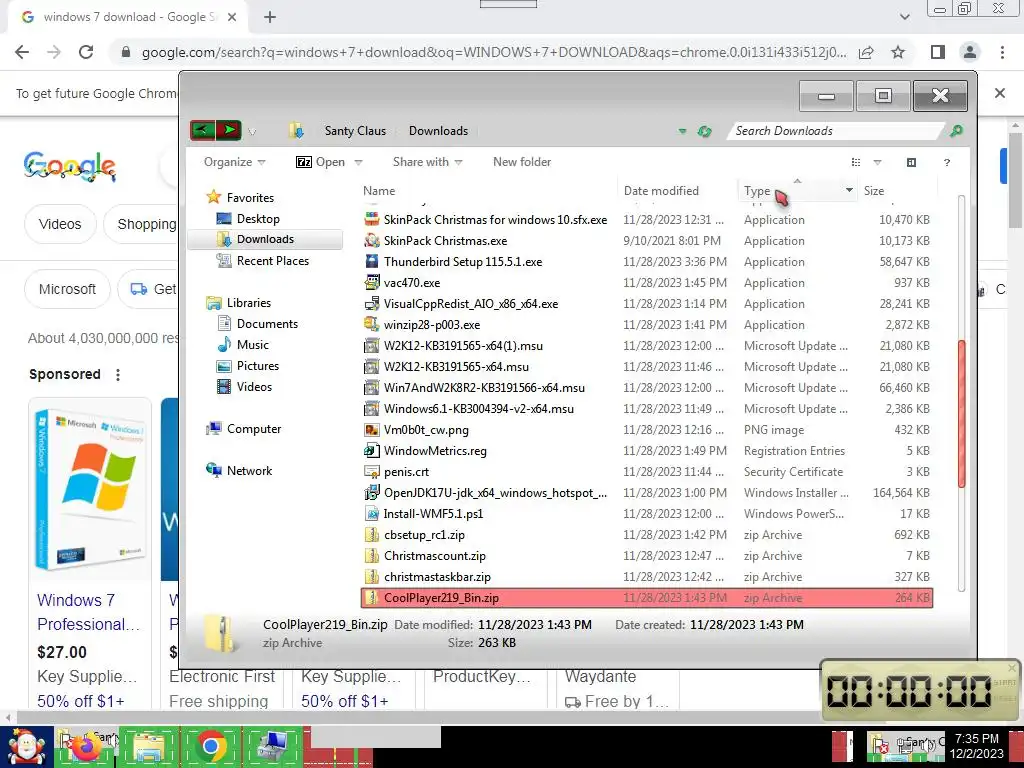Open the Chrome profile avatar
Viewport: 1024px width, 768px height.
[x=970, y=52]
